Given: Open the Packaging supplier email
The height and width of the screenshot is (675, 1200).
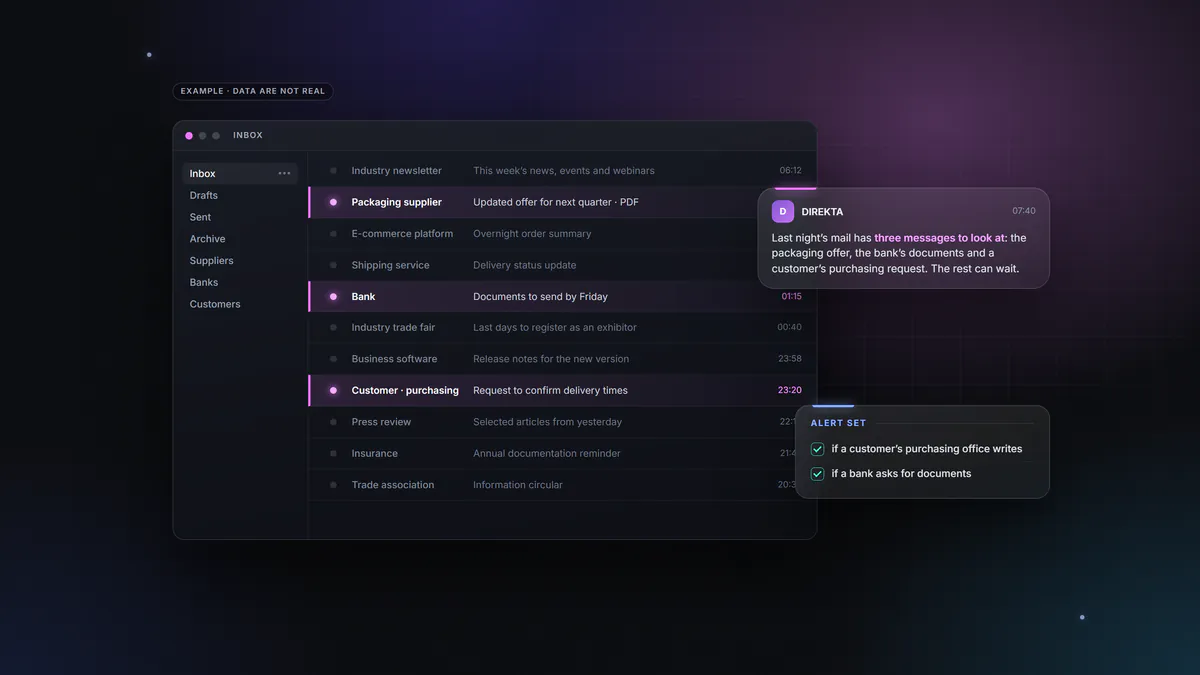Looking at the screenshot, I should tap(562, 202).
